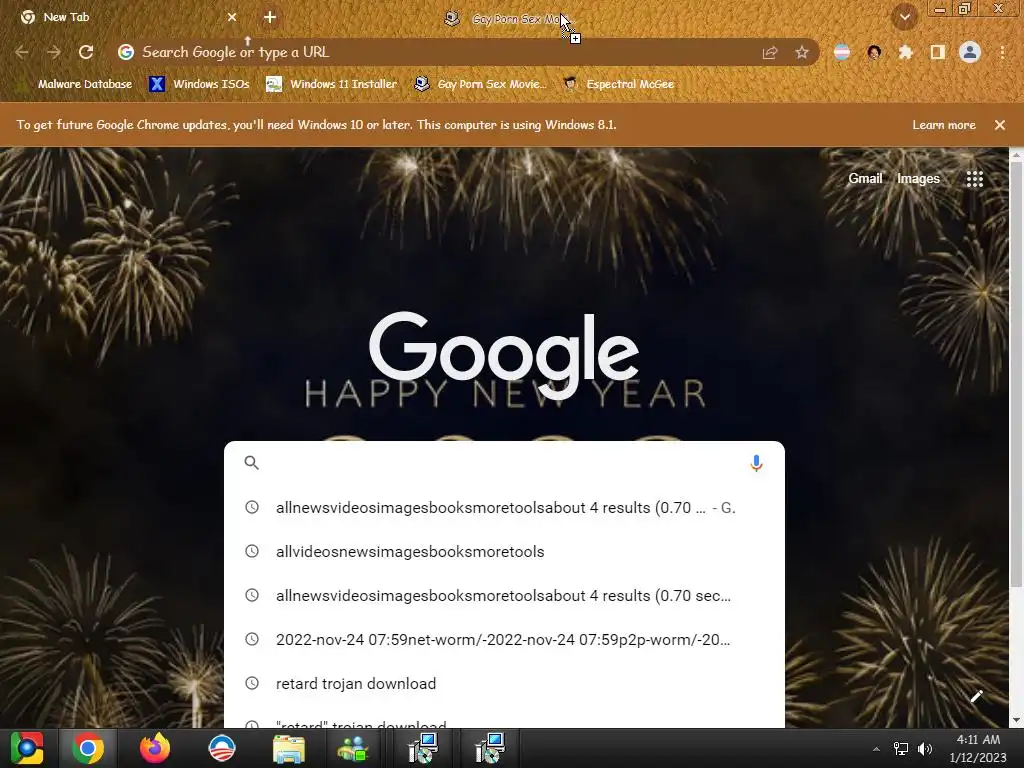Reload the current page

(86, 52)
